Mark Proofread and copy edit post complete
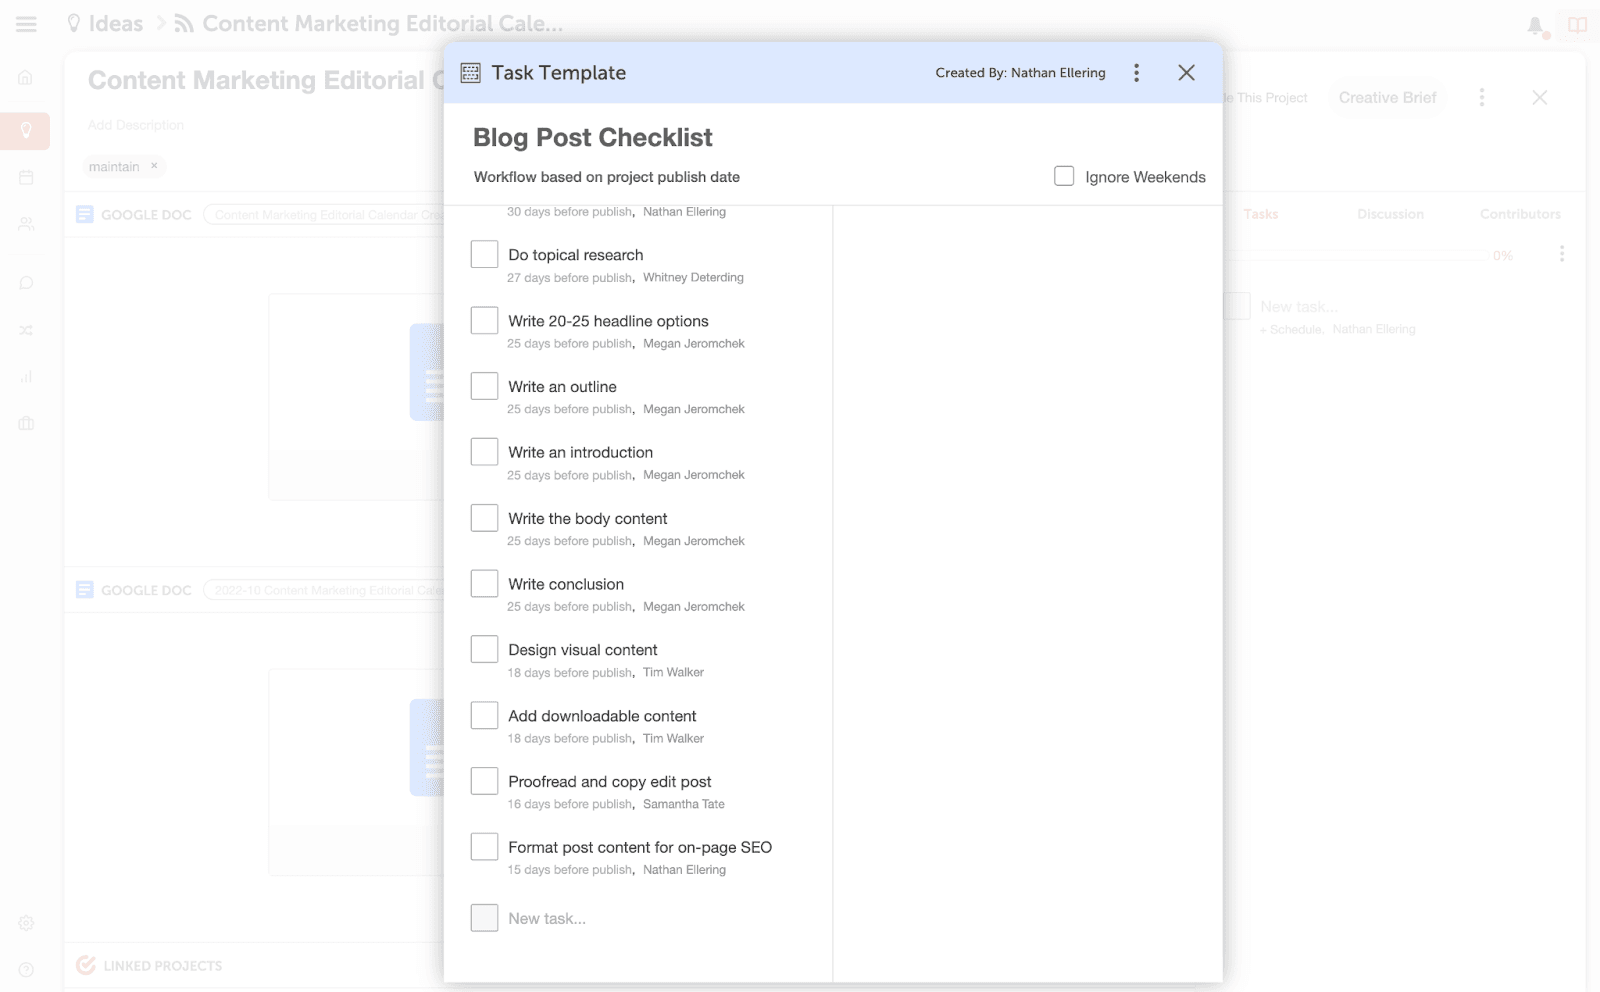1600x992 pixels. tap(484, 780)
